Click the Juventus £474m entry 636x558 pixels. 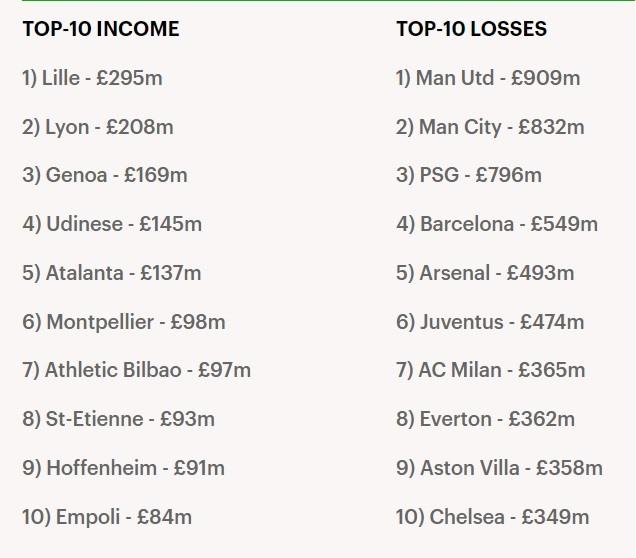(x=489, y=322)
